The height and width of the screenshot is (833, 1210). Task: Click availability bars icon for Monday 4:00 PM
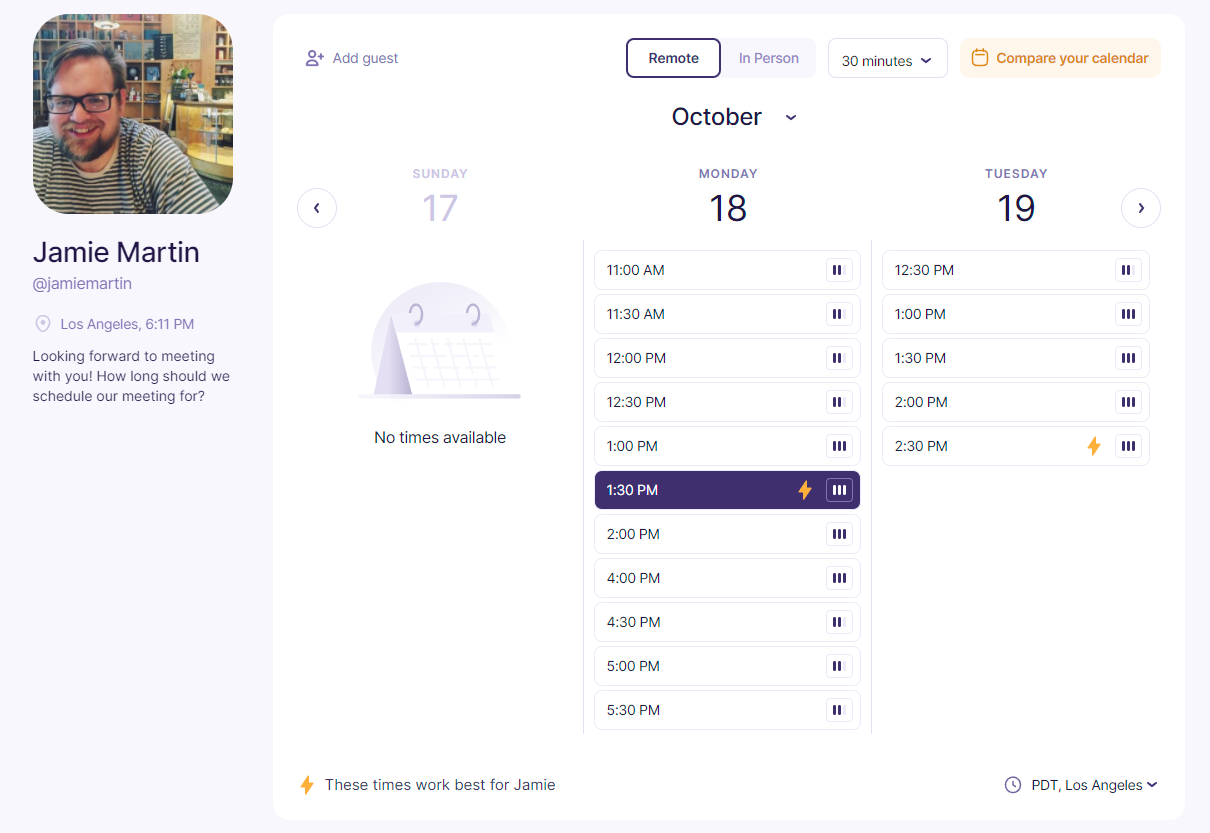point(839,578)
